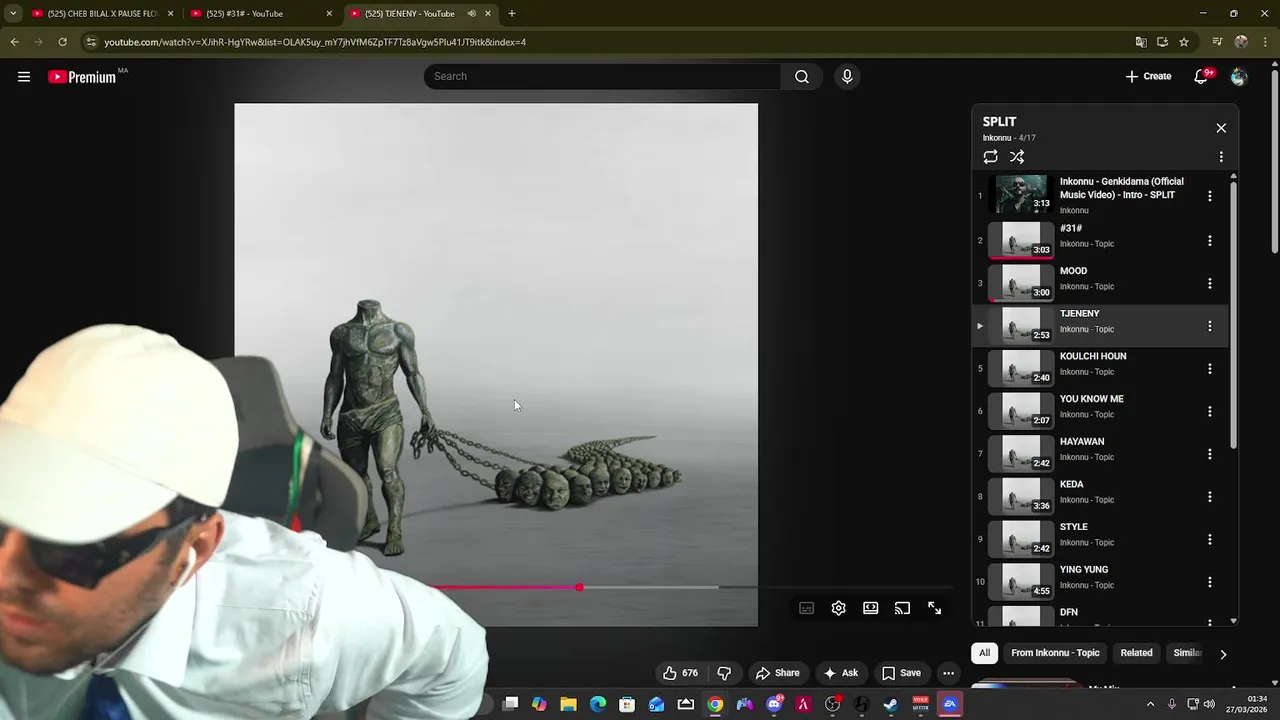The width and height of the screenshot is (1280, 720).
Task: Open options menu for TJENENY track
Action: tap(1210, 326)
